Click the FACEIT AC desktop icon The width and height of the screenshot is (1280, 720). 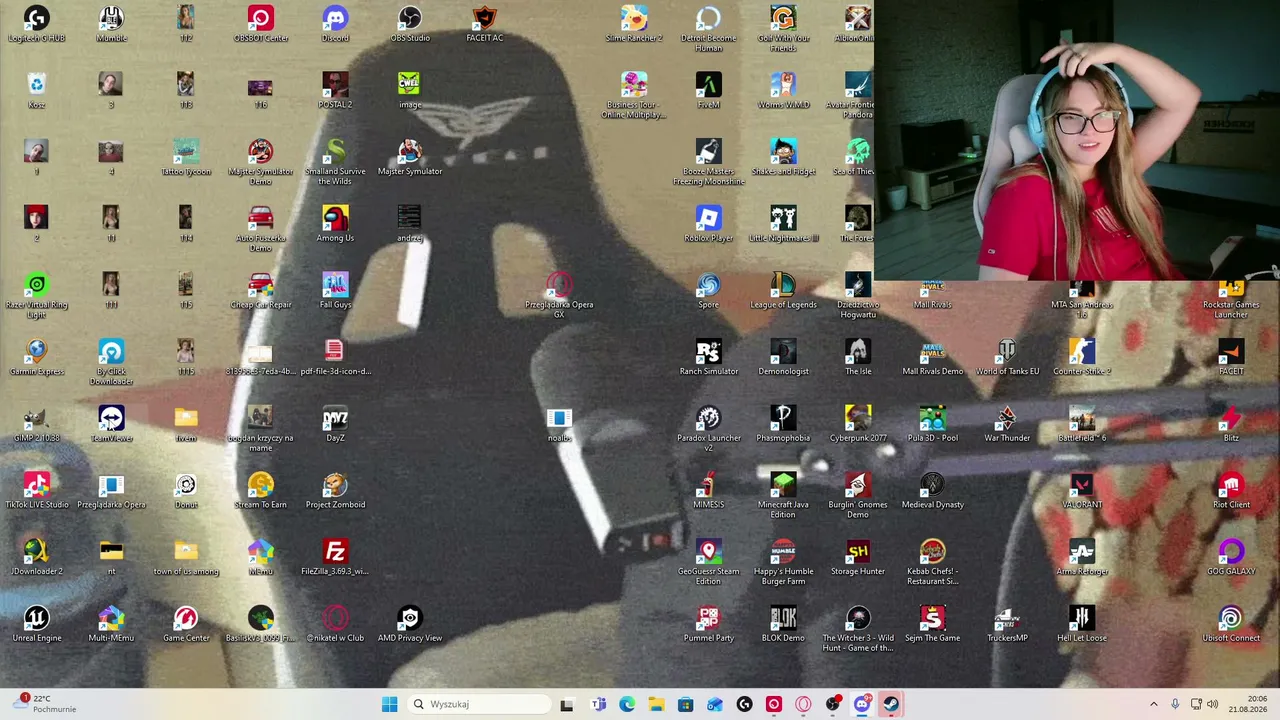point(484,24)
